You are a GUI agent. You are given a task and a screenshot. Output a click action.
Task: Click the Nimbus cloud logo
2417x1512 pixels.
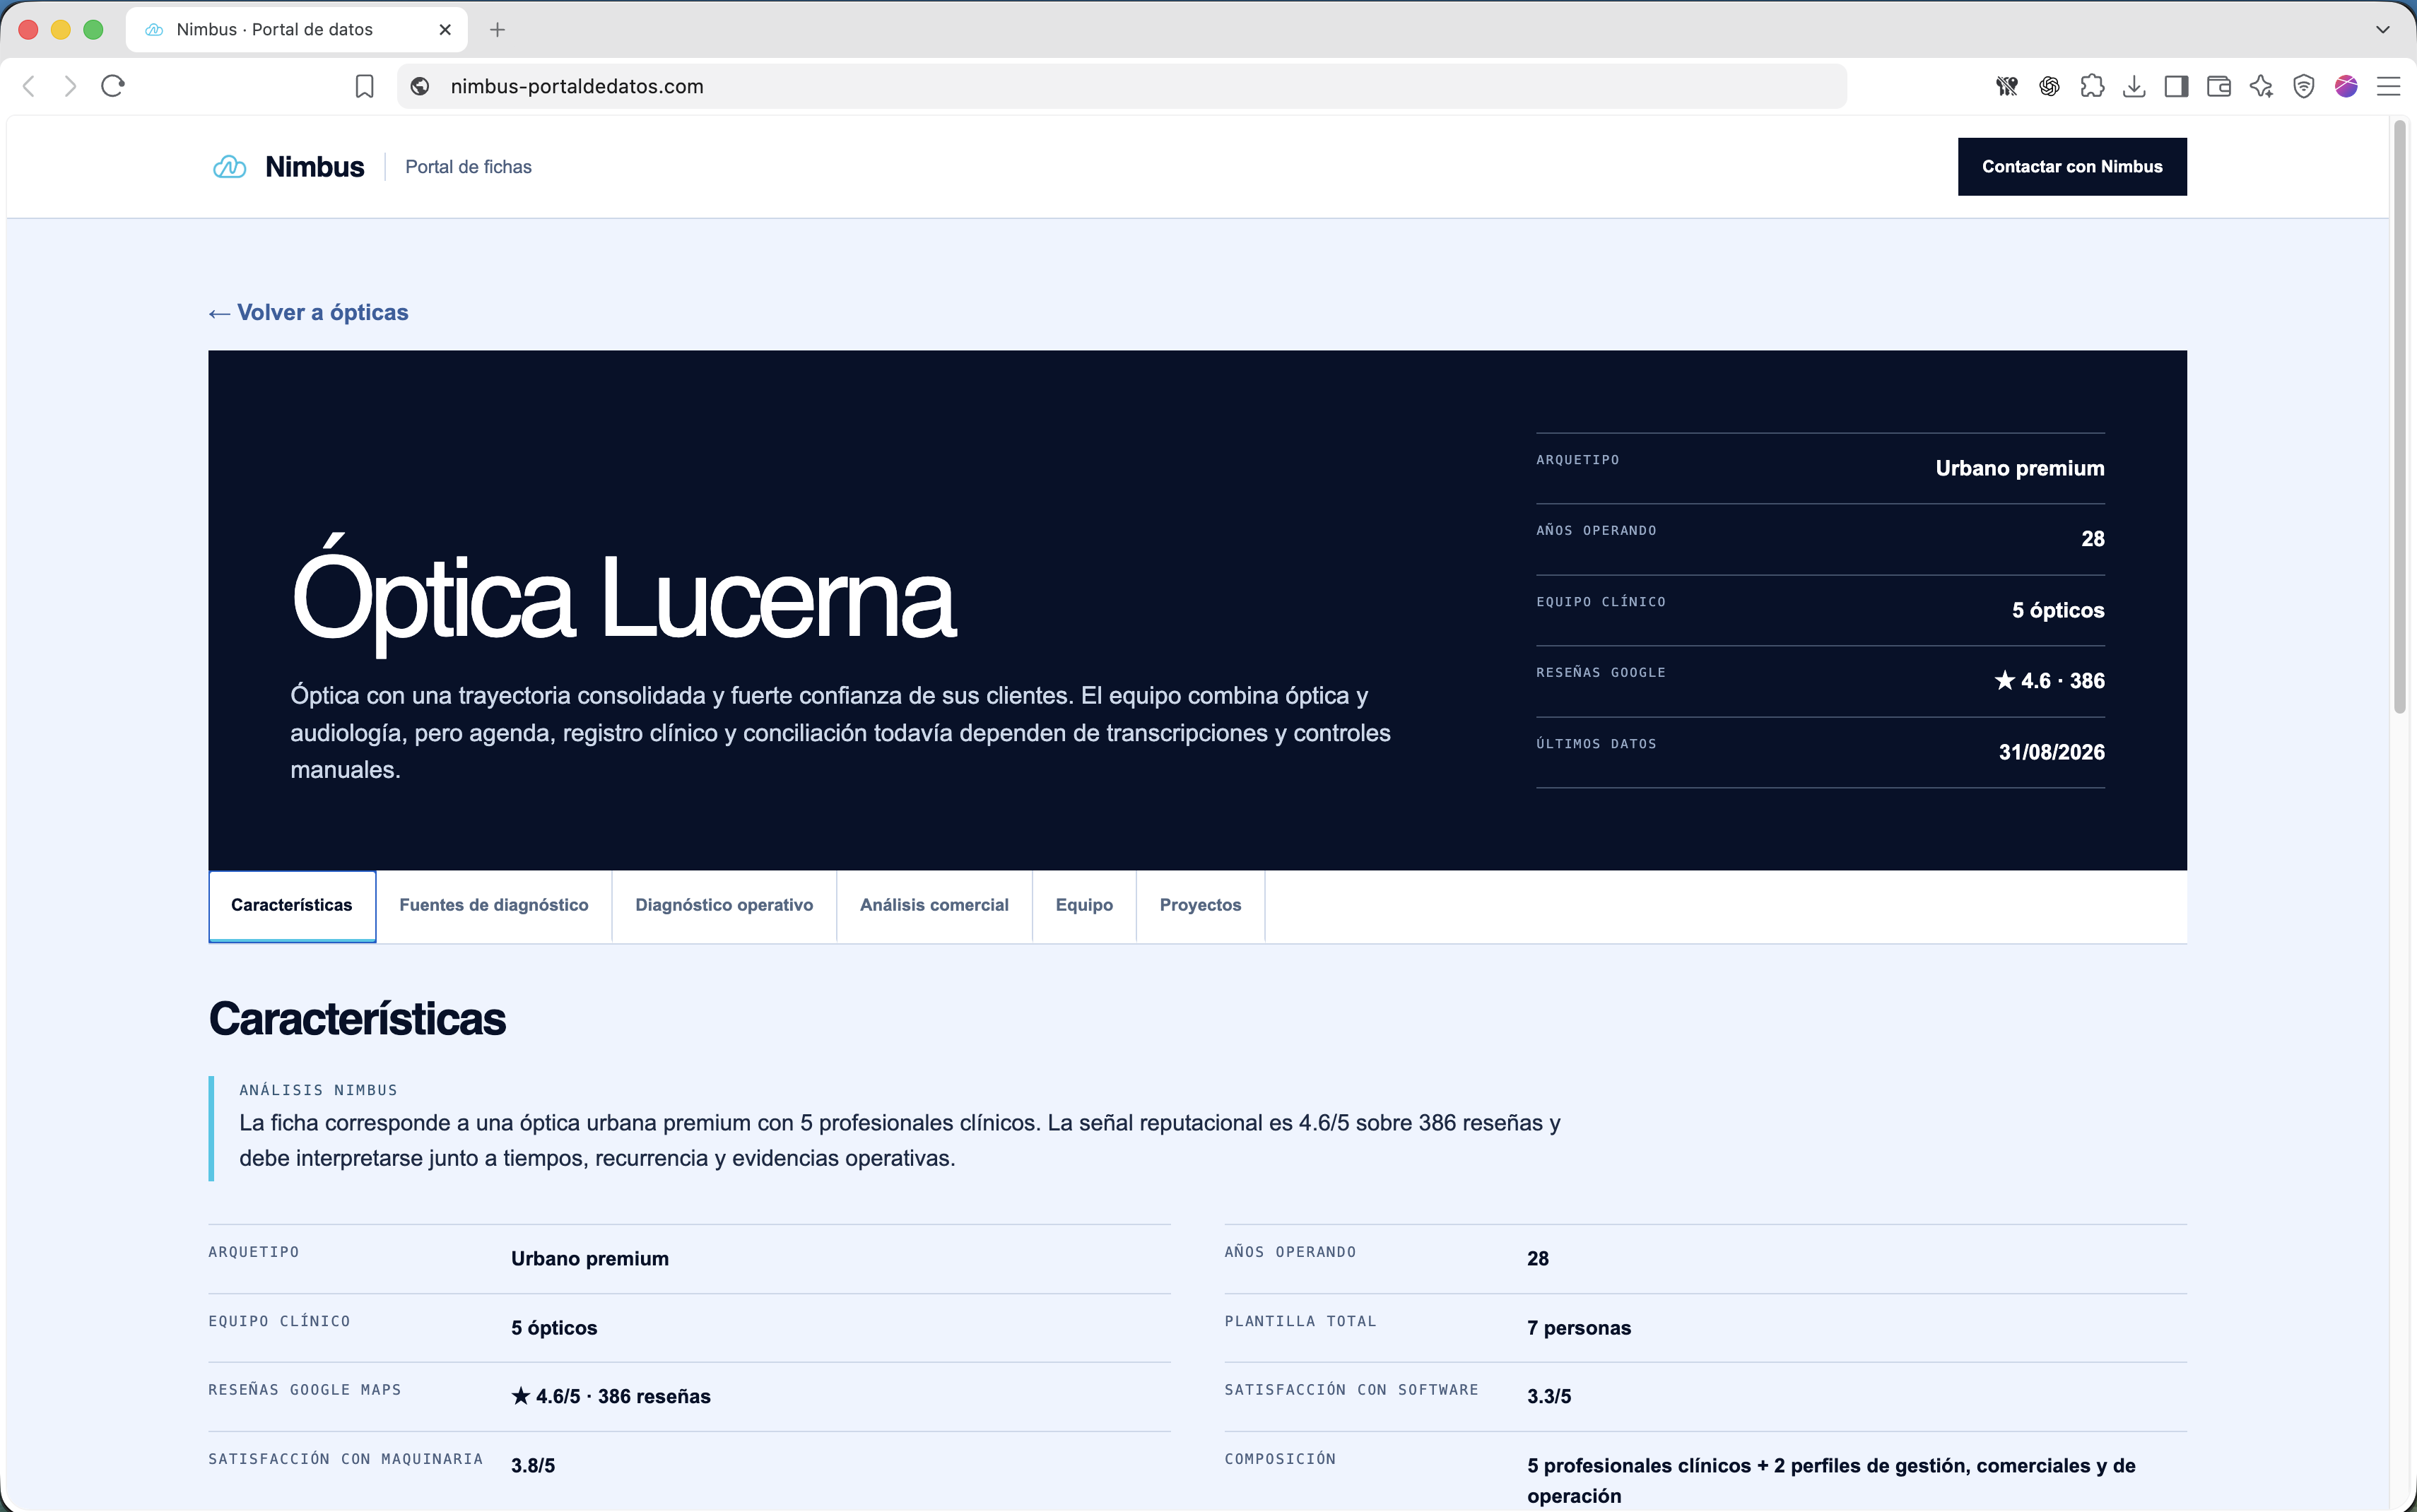pos(230,167)
